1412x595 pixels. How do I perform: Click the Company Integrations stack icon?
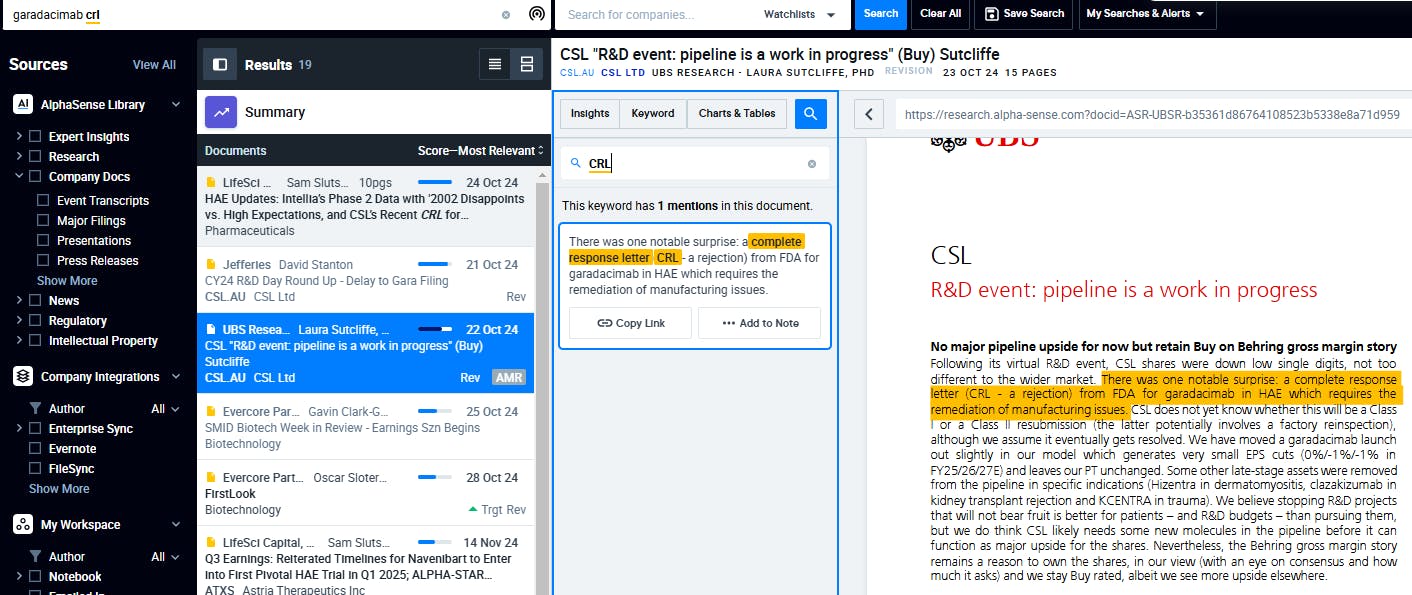tap(22, 377)
